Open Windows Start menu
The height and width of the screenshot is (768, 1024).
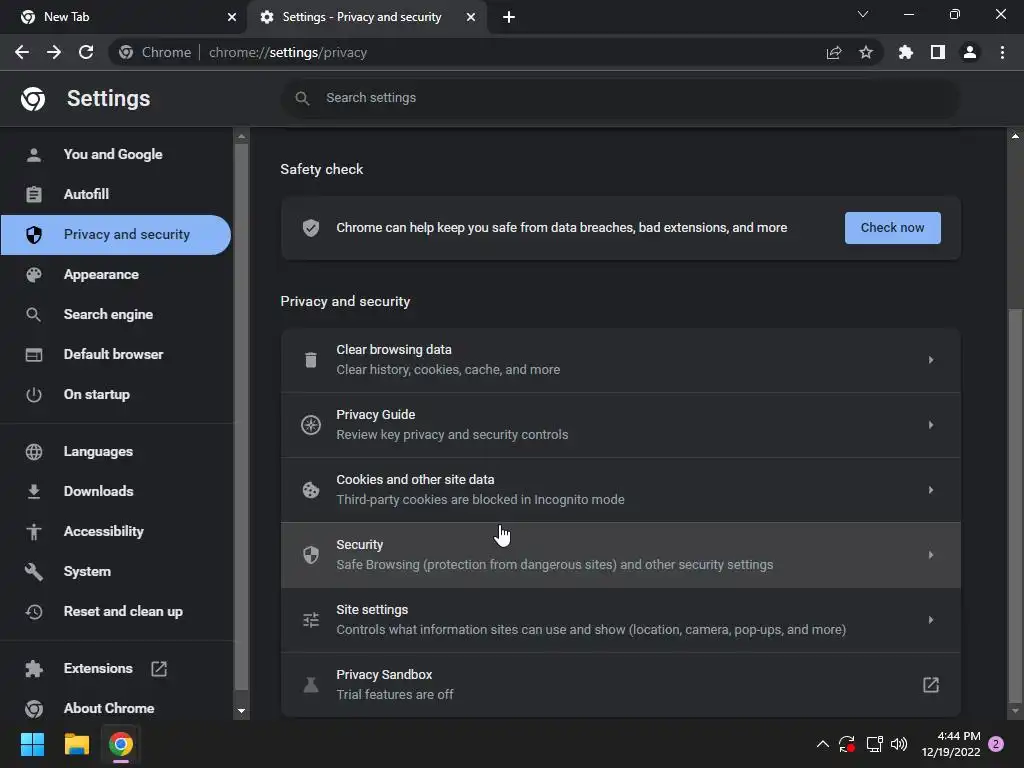pyautogui.click(x=32, y=744)
